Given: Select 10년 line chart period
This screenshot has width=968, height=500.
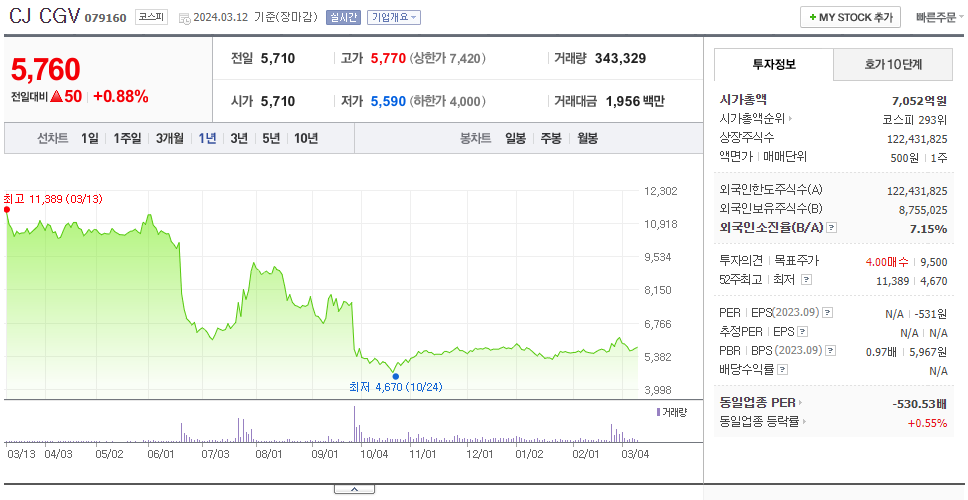Looking at the screenshot, I should point(306,139).
